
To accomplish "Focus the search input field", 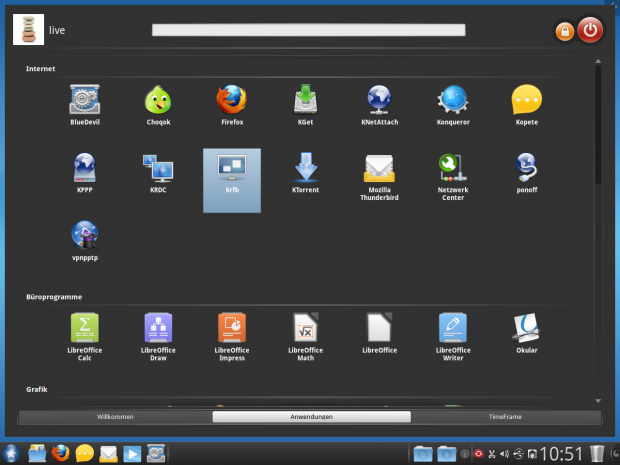I will 308,30.
